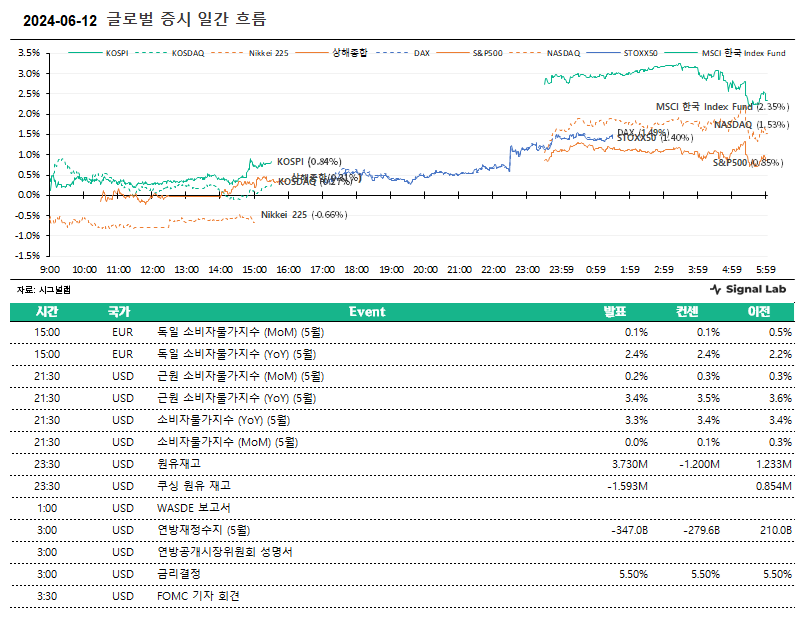Select the STOXX50 legend entry
The width and height of the screenshot is (805, 621).
(622, 53)
